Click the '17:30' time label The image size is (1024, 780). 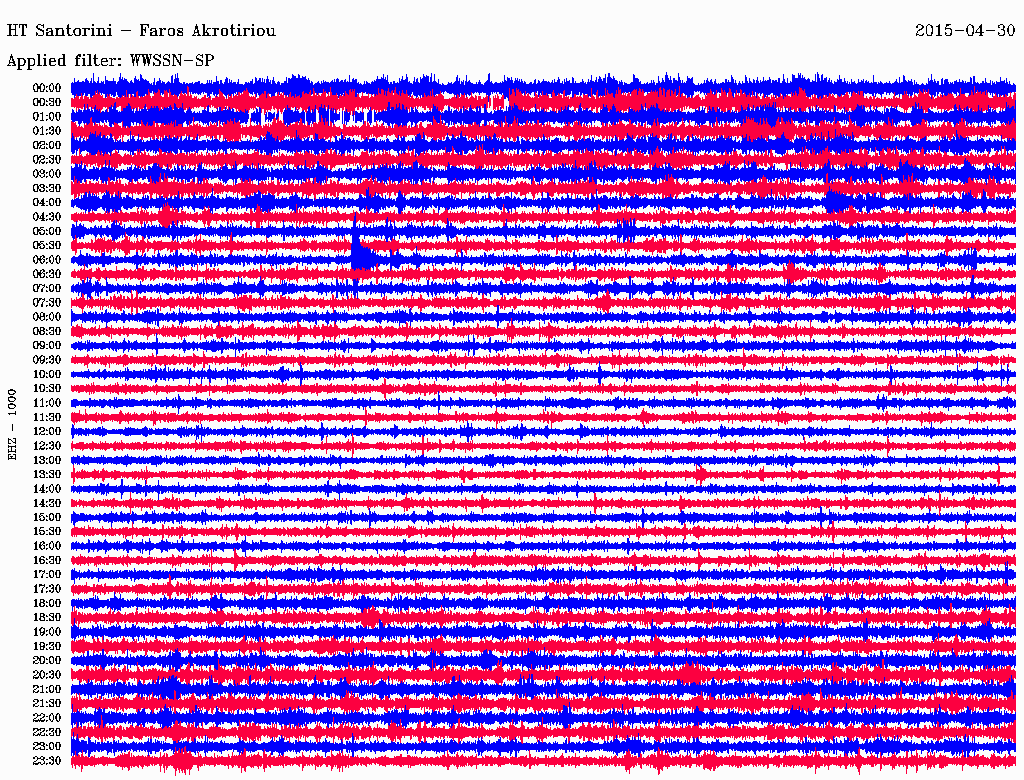pos(47,589)
